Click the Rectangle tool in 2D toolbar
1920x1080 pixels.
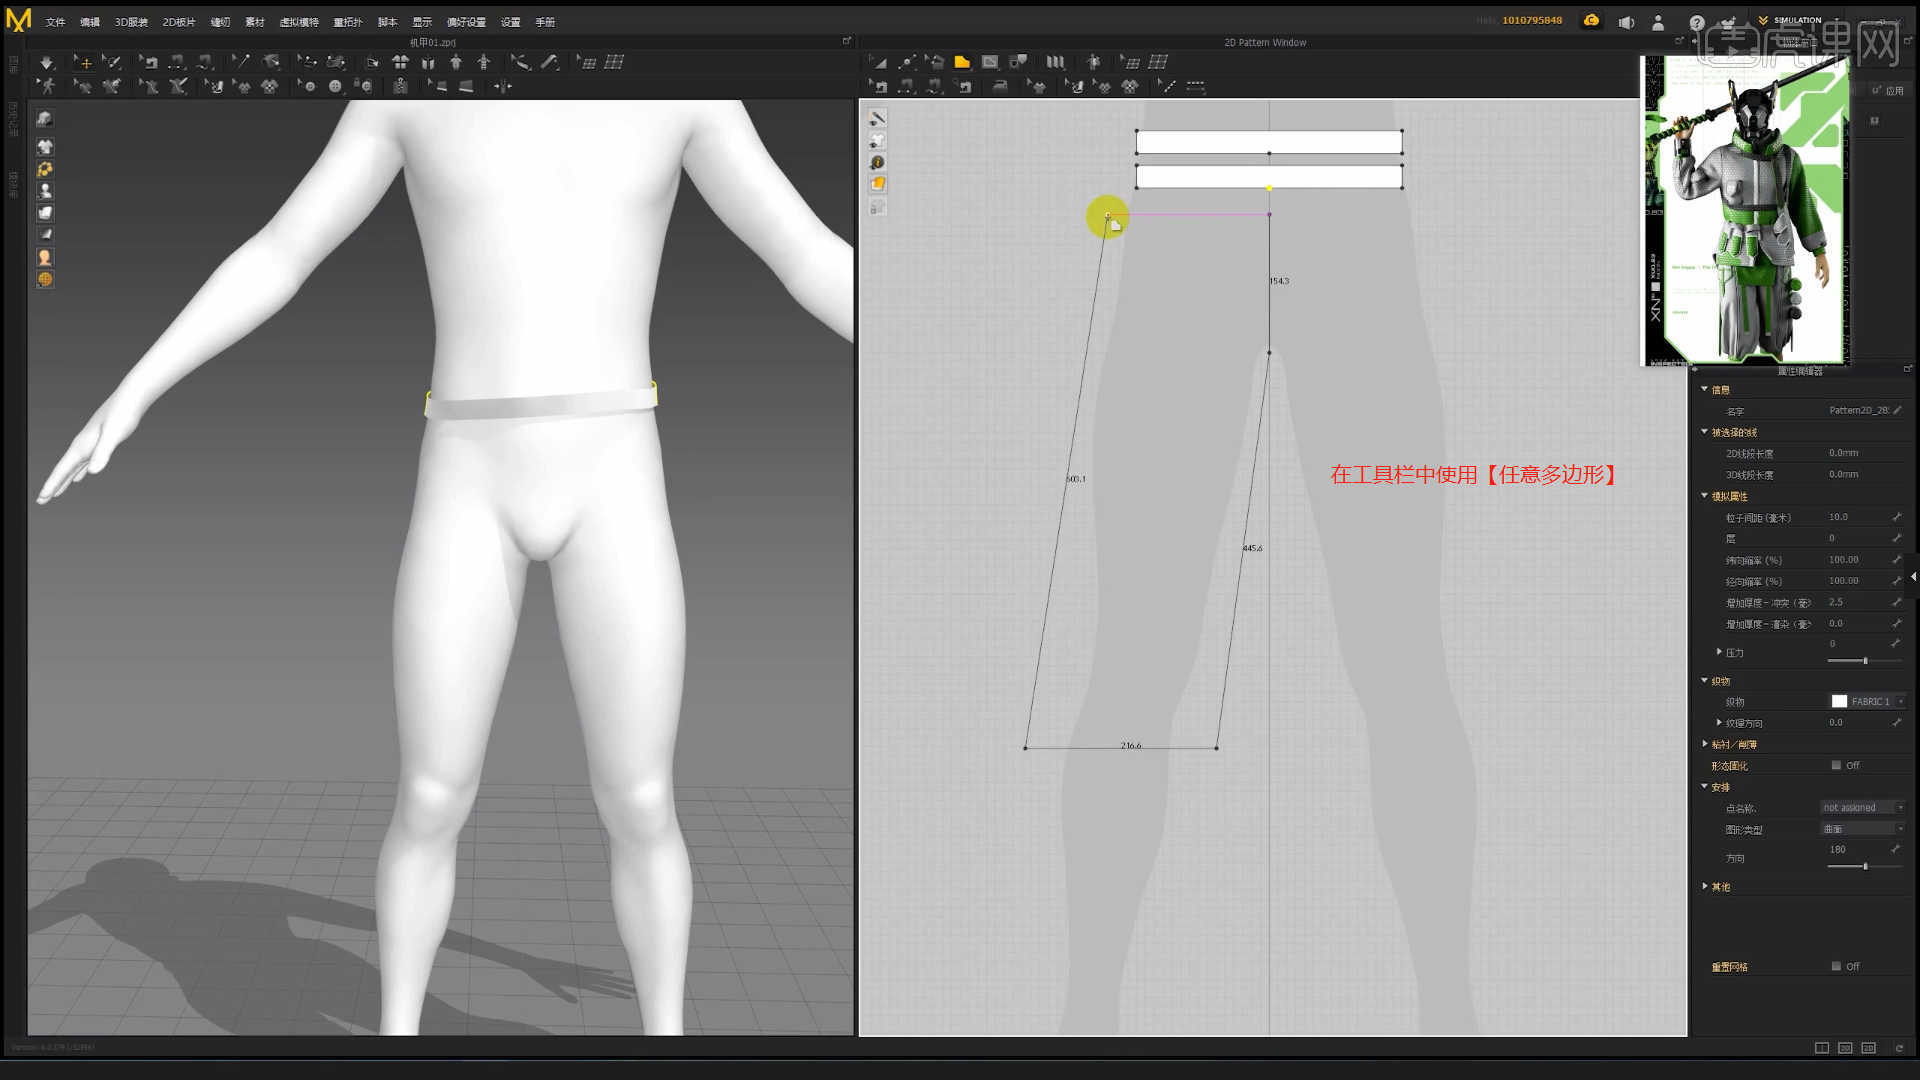click(x=990, y=62)
